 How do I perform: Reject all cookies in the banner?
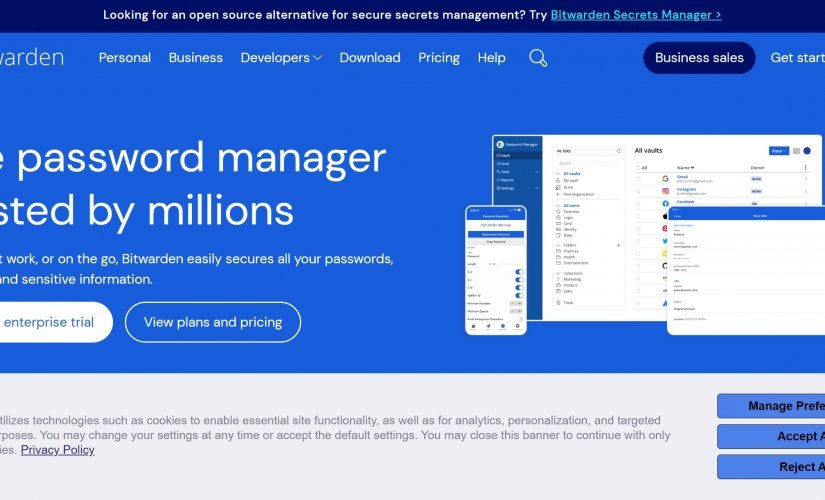[x=771, y=467]
